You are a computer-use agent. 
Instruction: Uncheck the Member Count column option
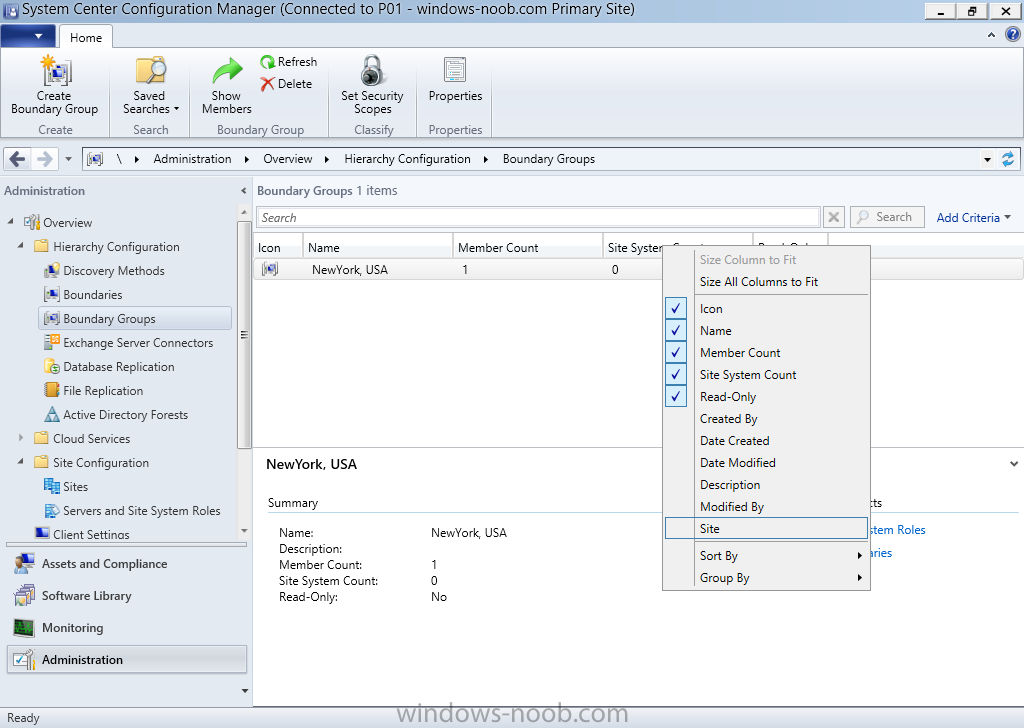click(x=767, y=353)
